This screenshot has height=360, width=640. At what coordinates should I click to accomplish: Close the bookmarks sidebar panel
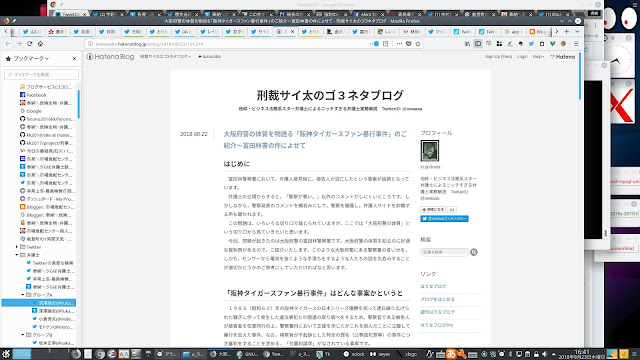point(74,59)
